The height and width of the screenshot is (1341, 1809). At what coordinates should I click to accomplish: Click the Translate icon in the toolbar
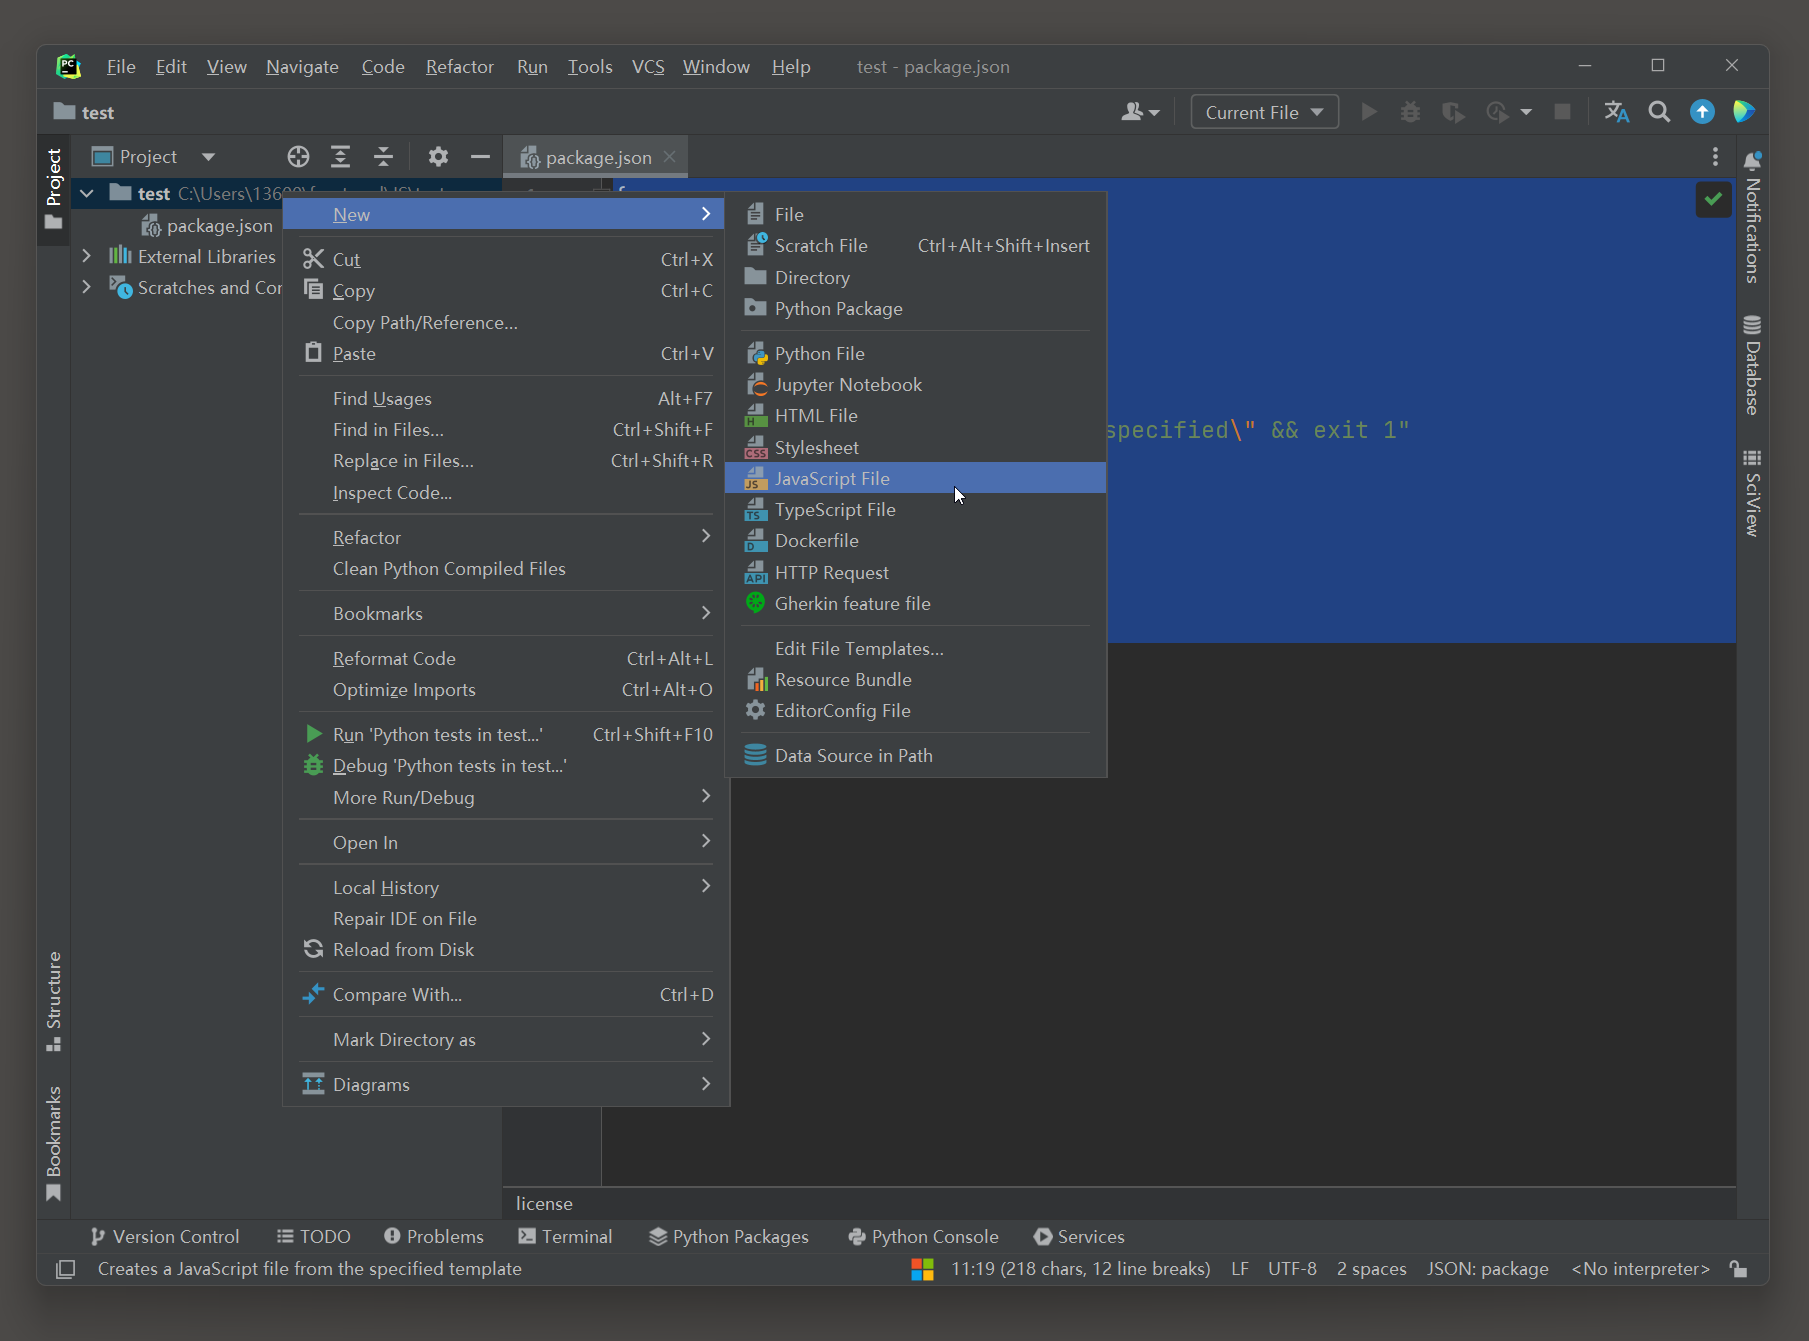pyautogui.click(x=1616, y=112)
